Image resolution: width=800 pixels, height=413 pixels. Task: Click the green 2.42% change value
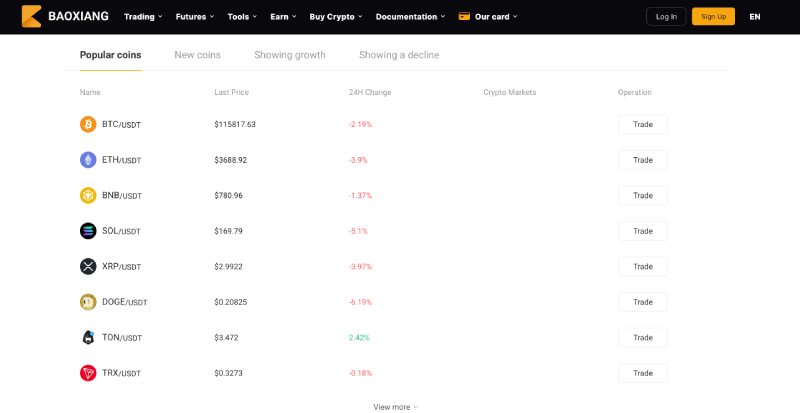click(x=359, y=337)
